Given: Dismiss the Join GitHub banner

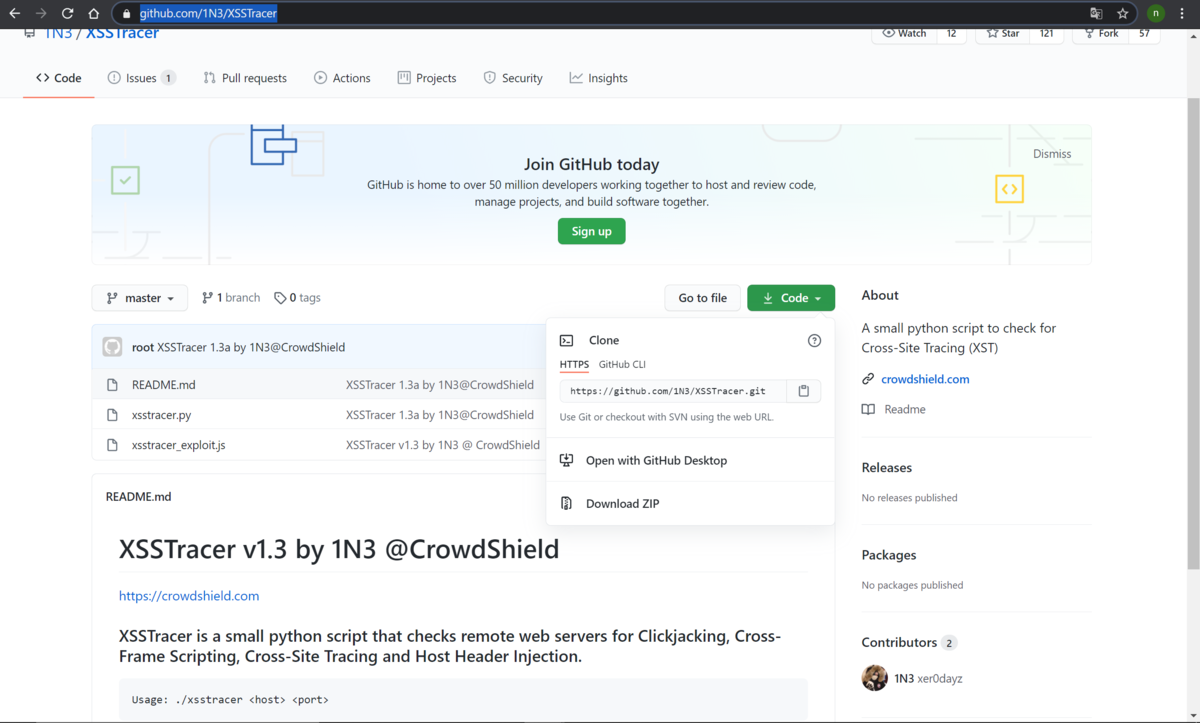Looking at the screenshot, I should coord(1052,154).
